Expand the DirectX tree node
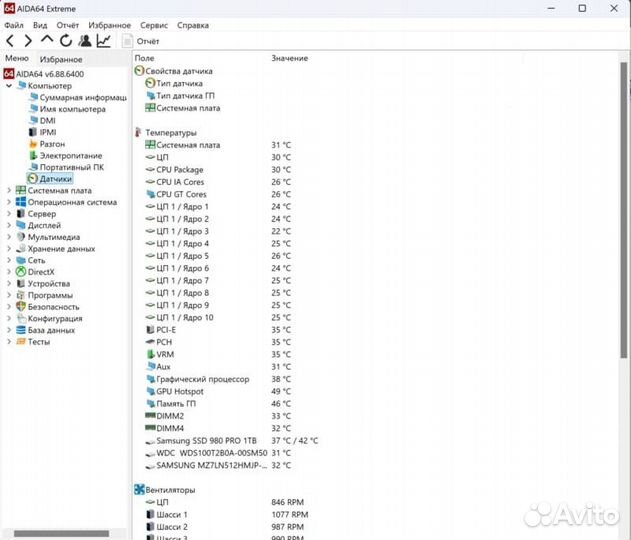631x540 pixels. click(9, 272)
